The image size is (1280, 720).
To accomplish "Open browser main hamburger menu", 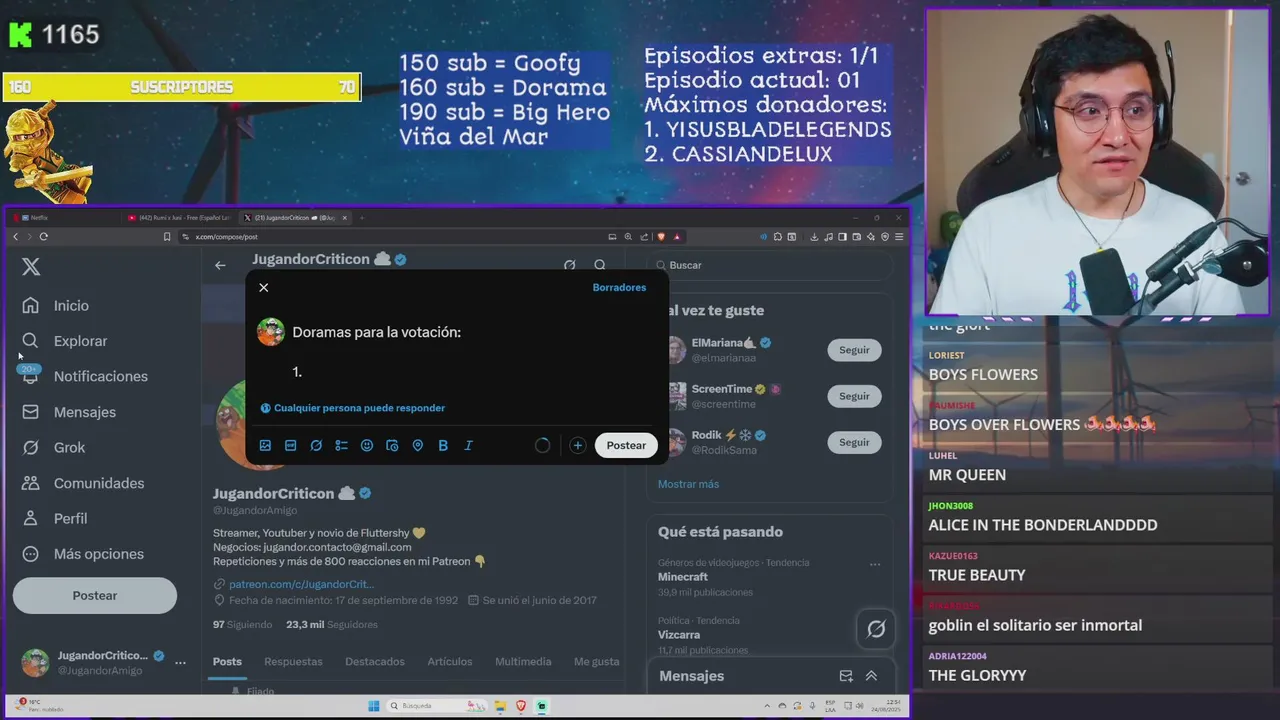I will coord(899,237).
